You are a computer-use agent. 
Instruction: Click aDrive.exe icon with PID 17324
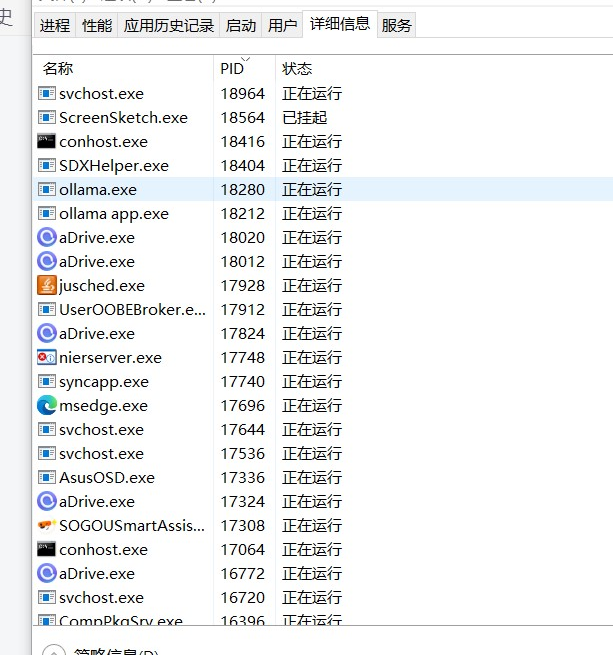(46, 501)
